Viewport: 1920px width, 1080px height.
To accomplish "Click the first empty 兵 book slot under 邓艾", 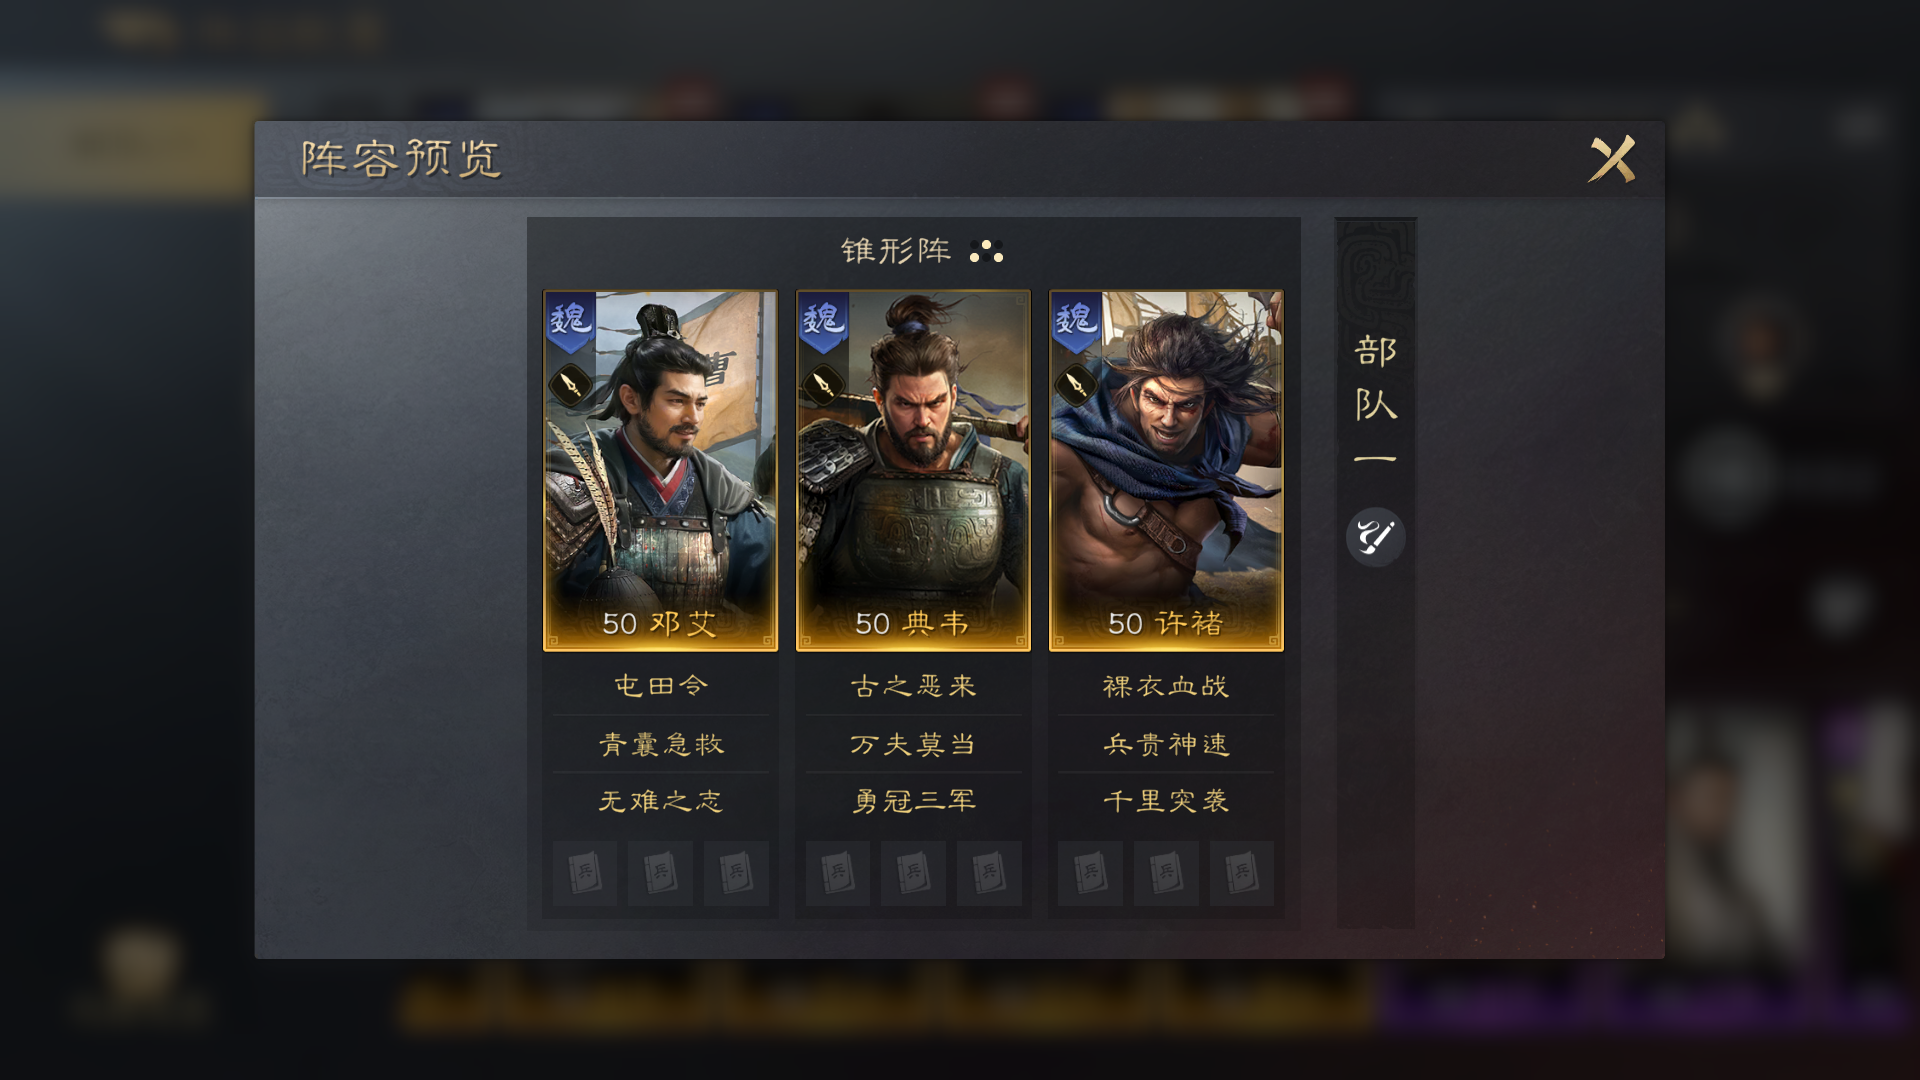I will pyautogui.click(x=585, y=873).
